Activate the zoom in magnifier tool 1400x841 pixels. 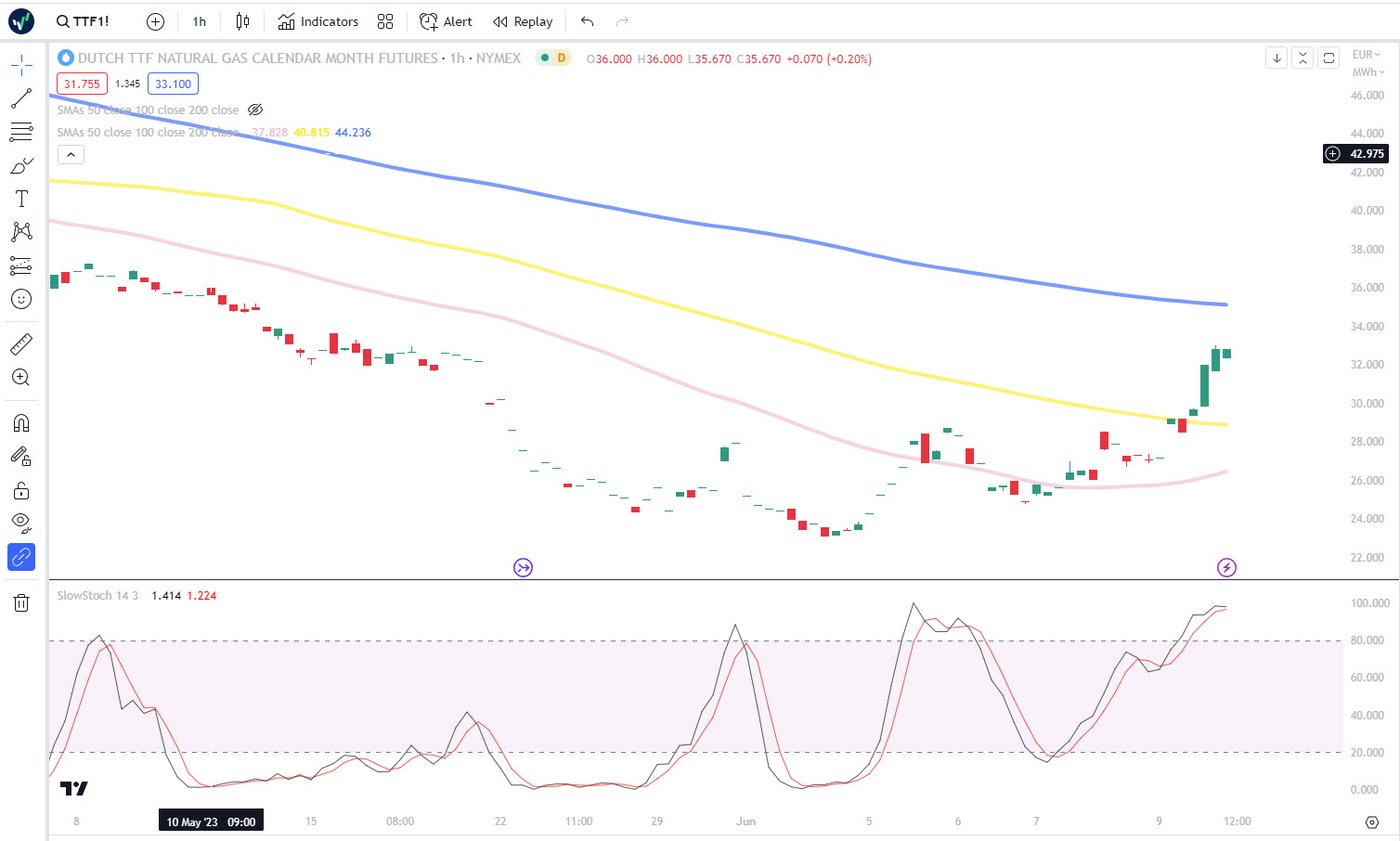[21, 377]
